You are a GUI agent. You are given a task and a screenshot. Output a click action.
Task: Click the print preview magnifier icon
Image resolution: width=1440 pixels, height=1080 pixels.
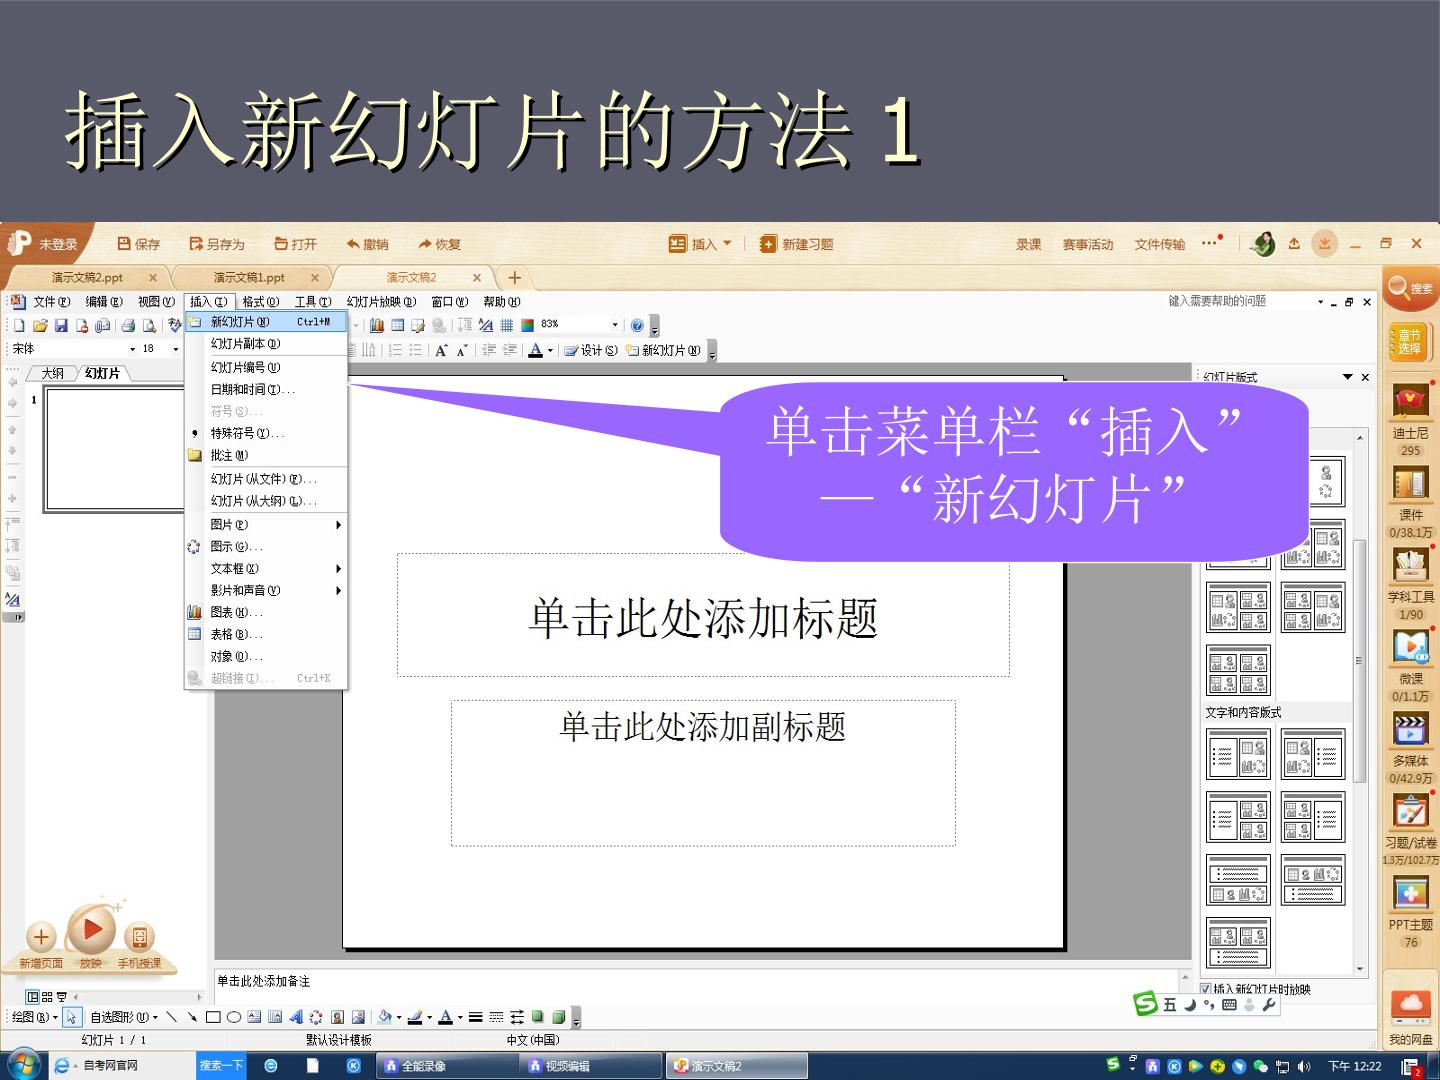[149, 325]
